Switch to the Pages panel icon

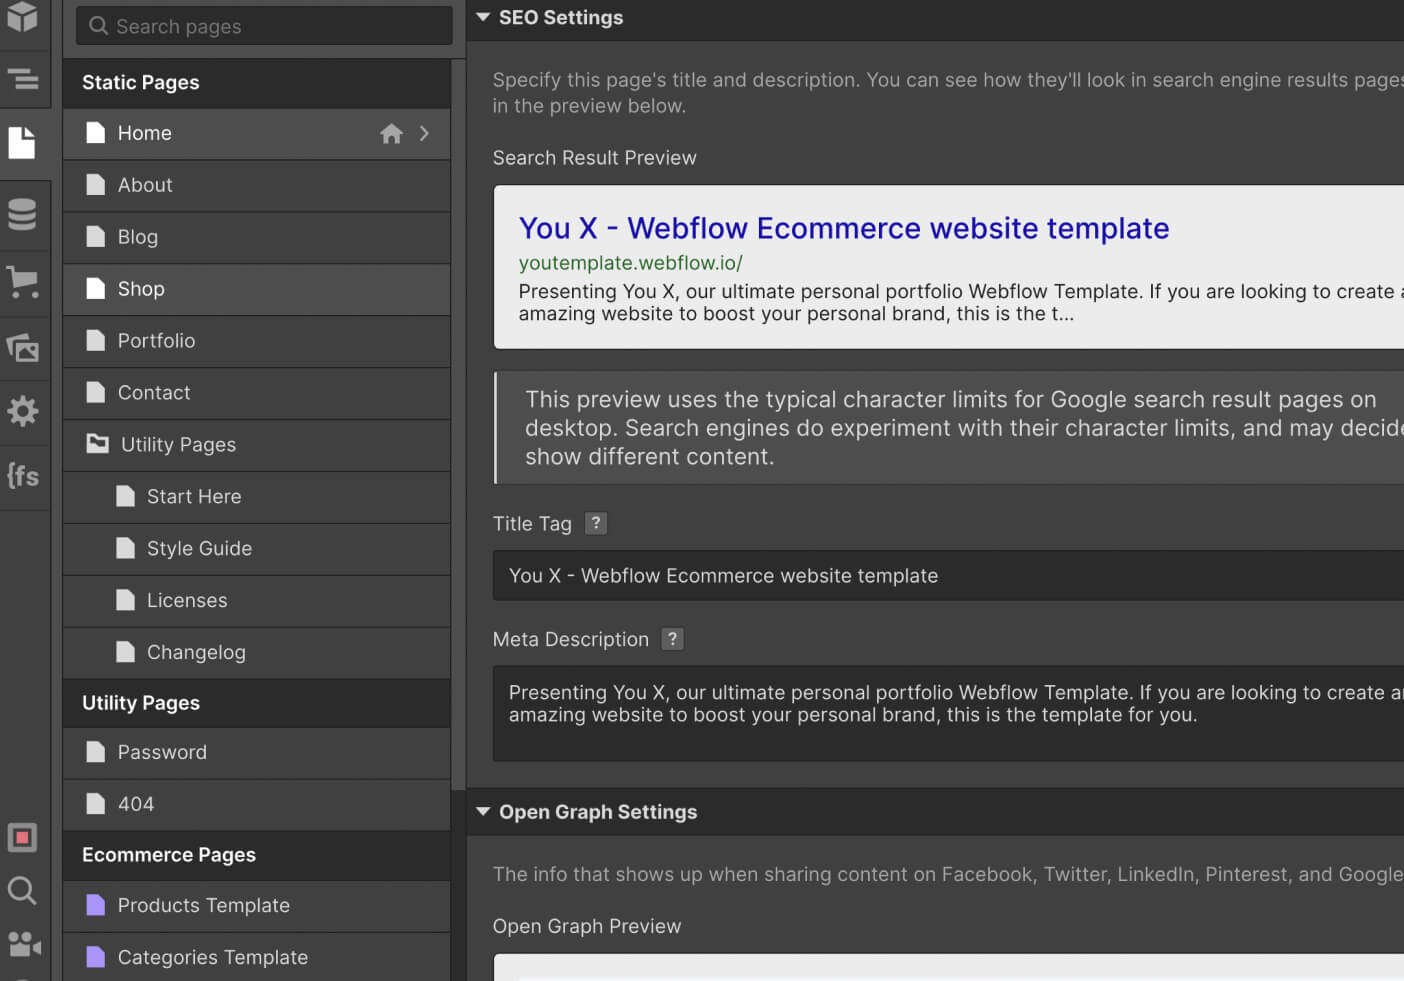point(24,142)
